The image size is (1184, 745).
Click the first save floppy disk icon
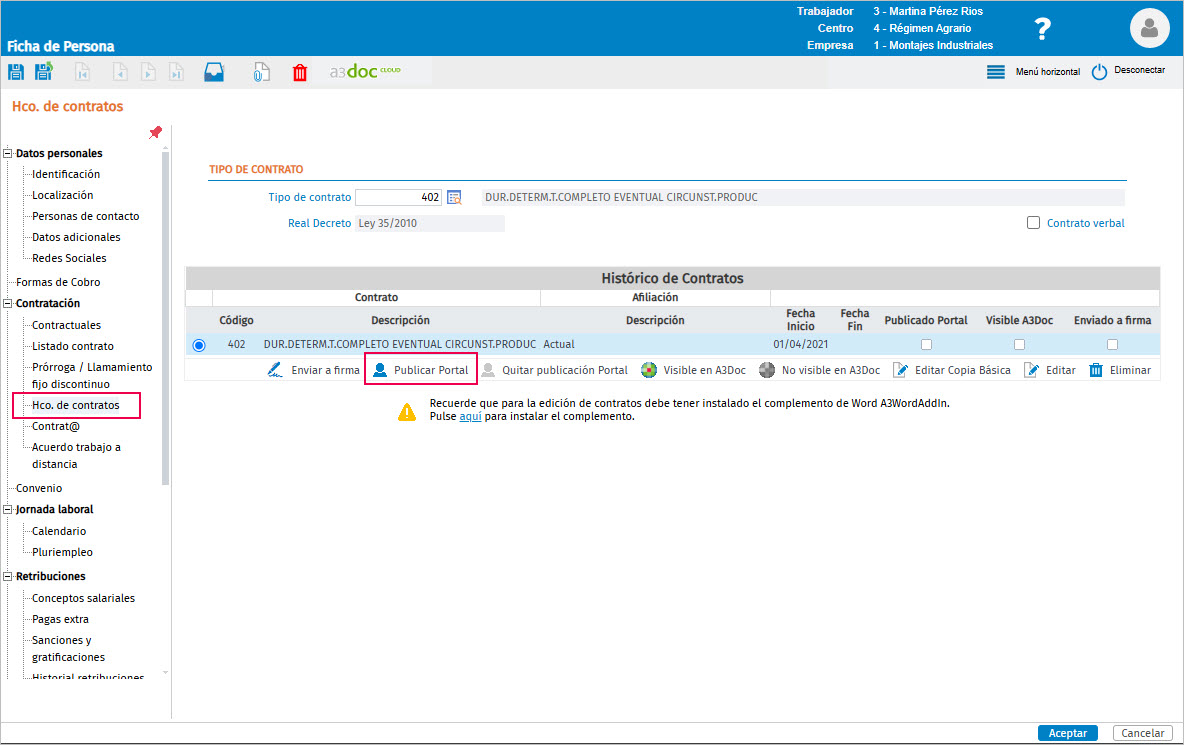pos(16,72)
